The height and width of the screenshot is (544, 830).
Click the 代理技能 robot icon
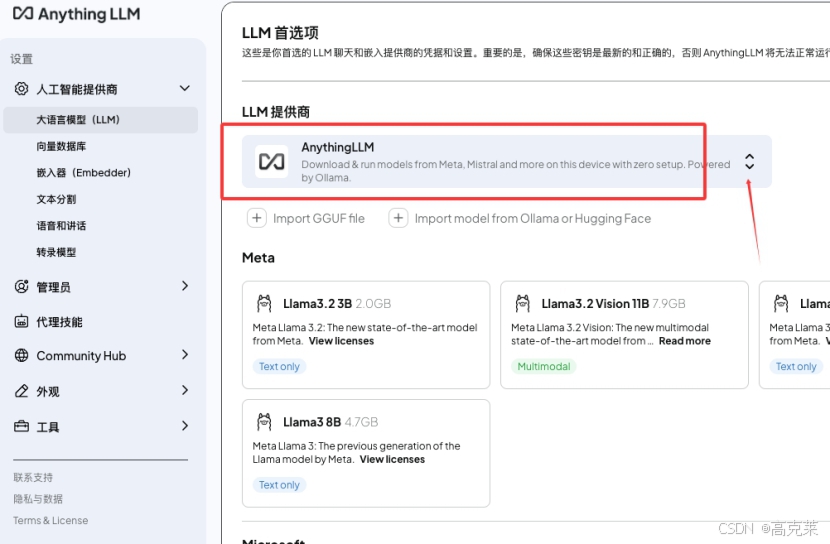21,321
